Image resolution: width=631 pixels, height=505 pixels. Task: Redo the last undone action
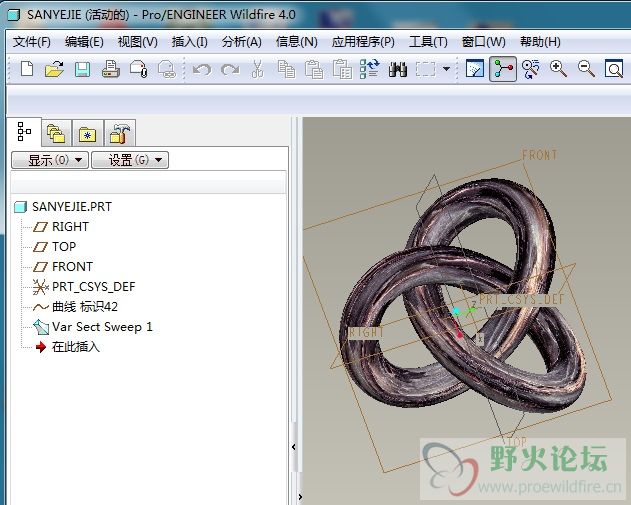tap(230, 70)
